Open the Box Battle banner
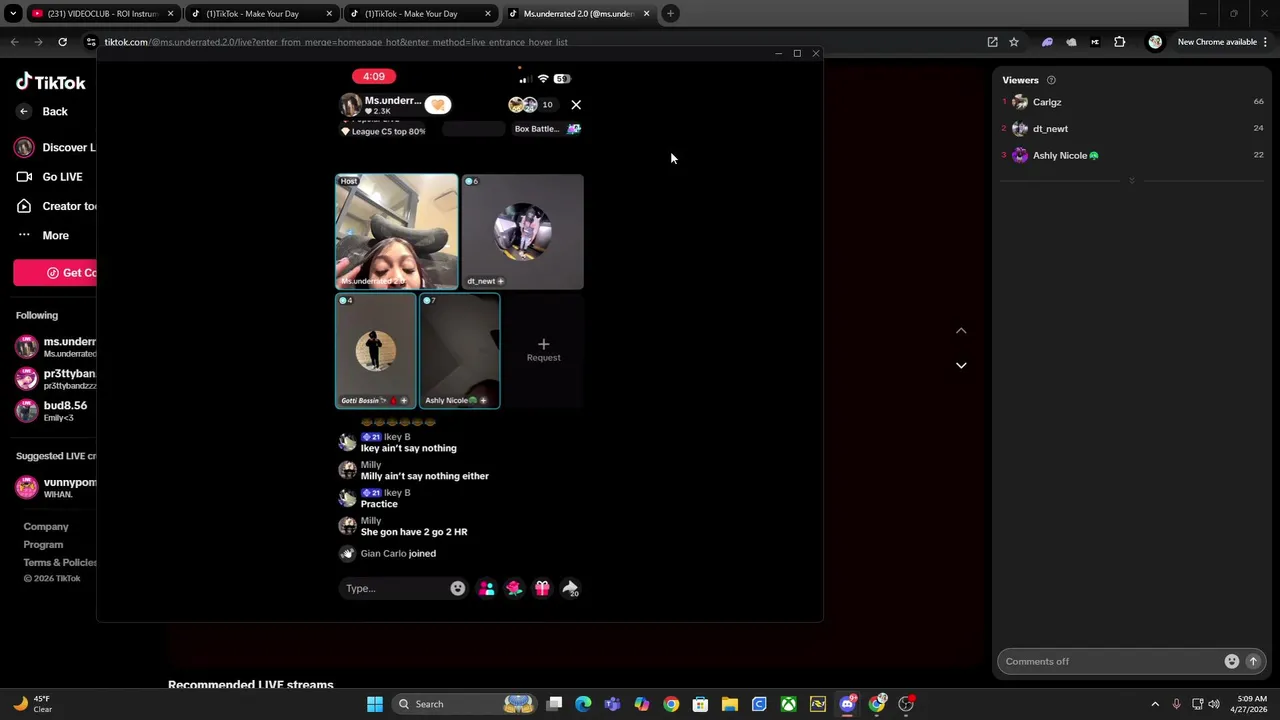The image size is (1280, 720). (546, 129)
